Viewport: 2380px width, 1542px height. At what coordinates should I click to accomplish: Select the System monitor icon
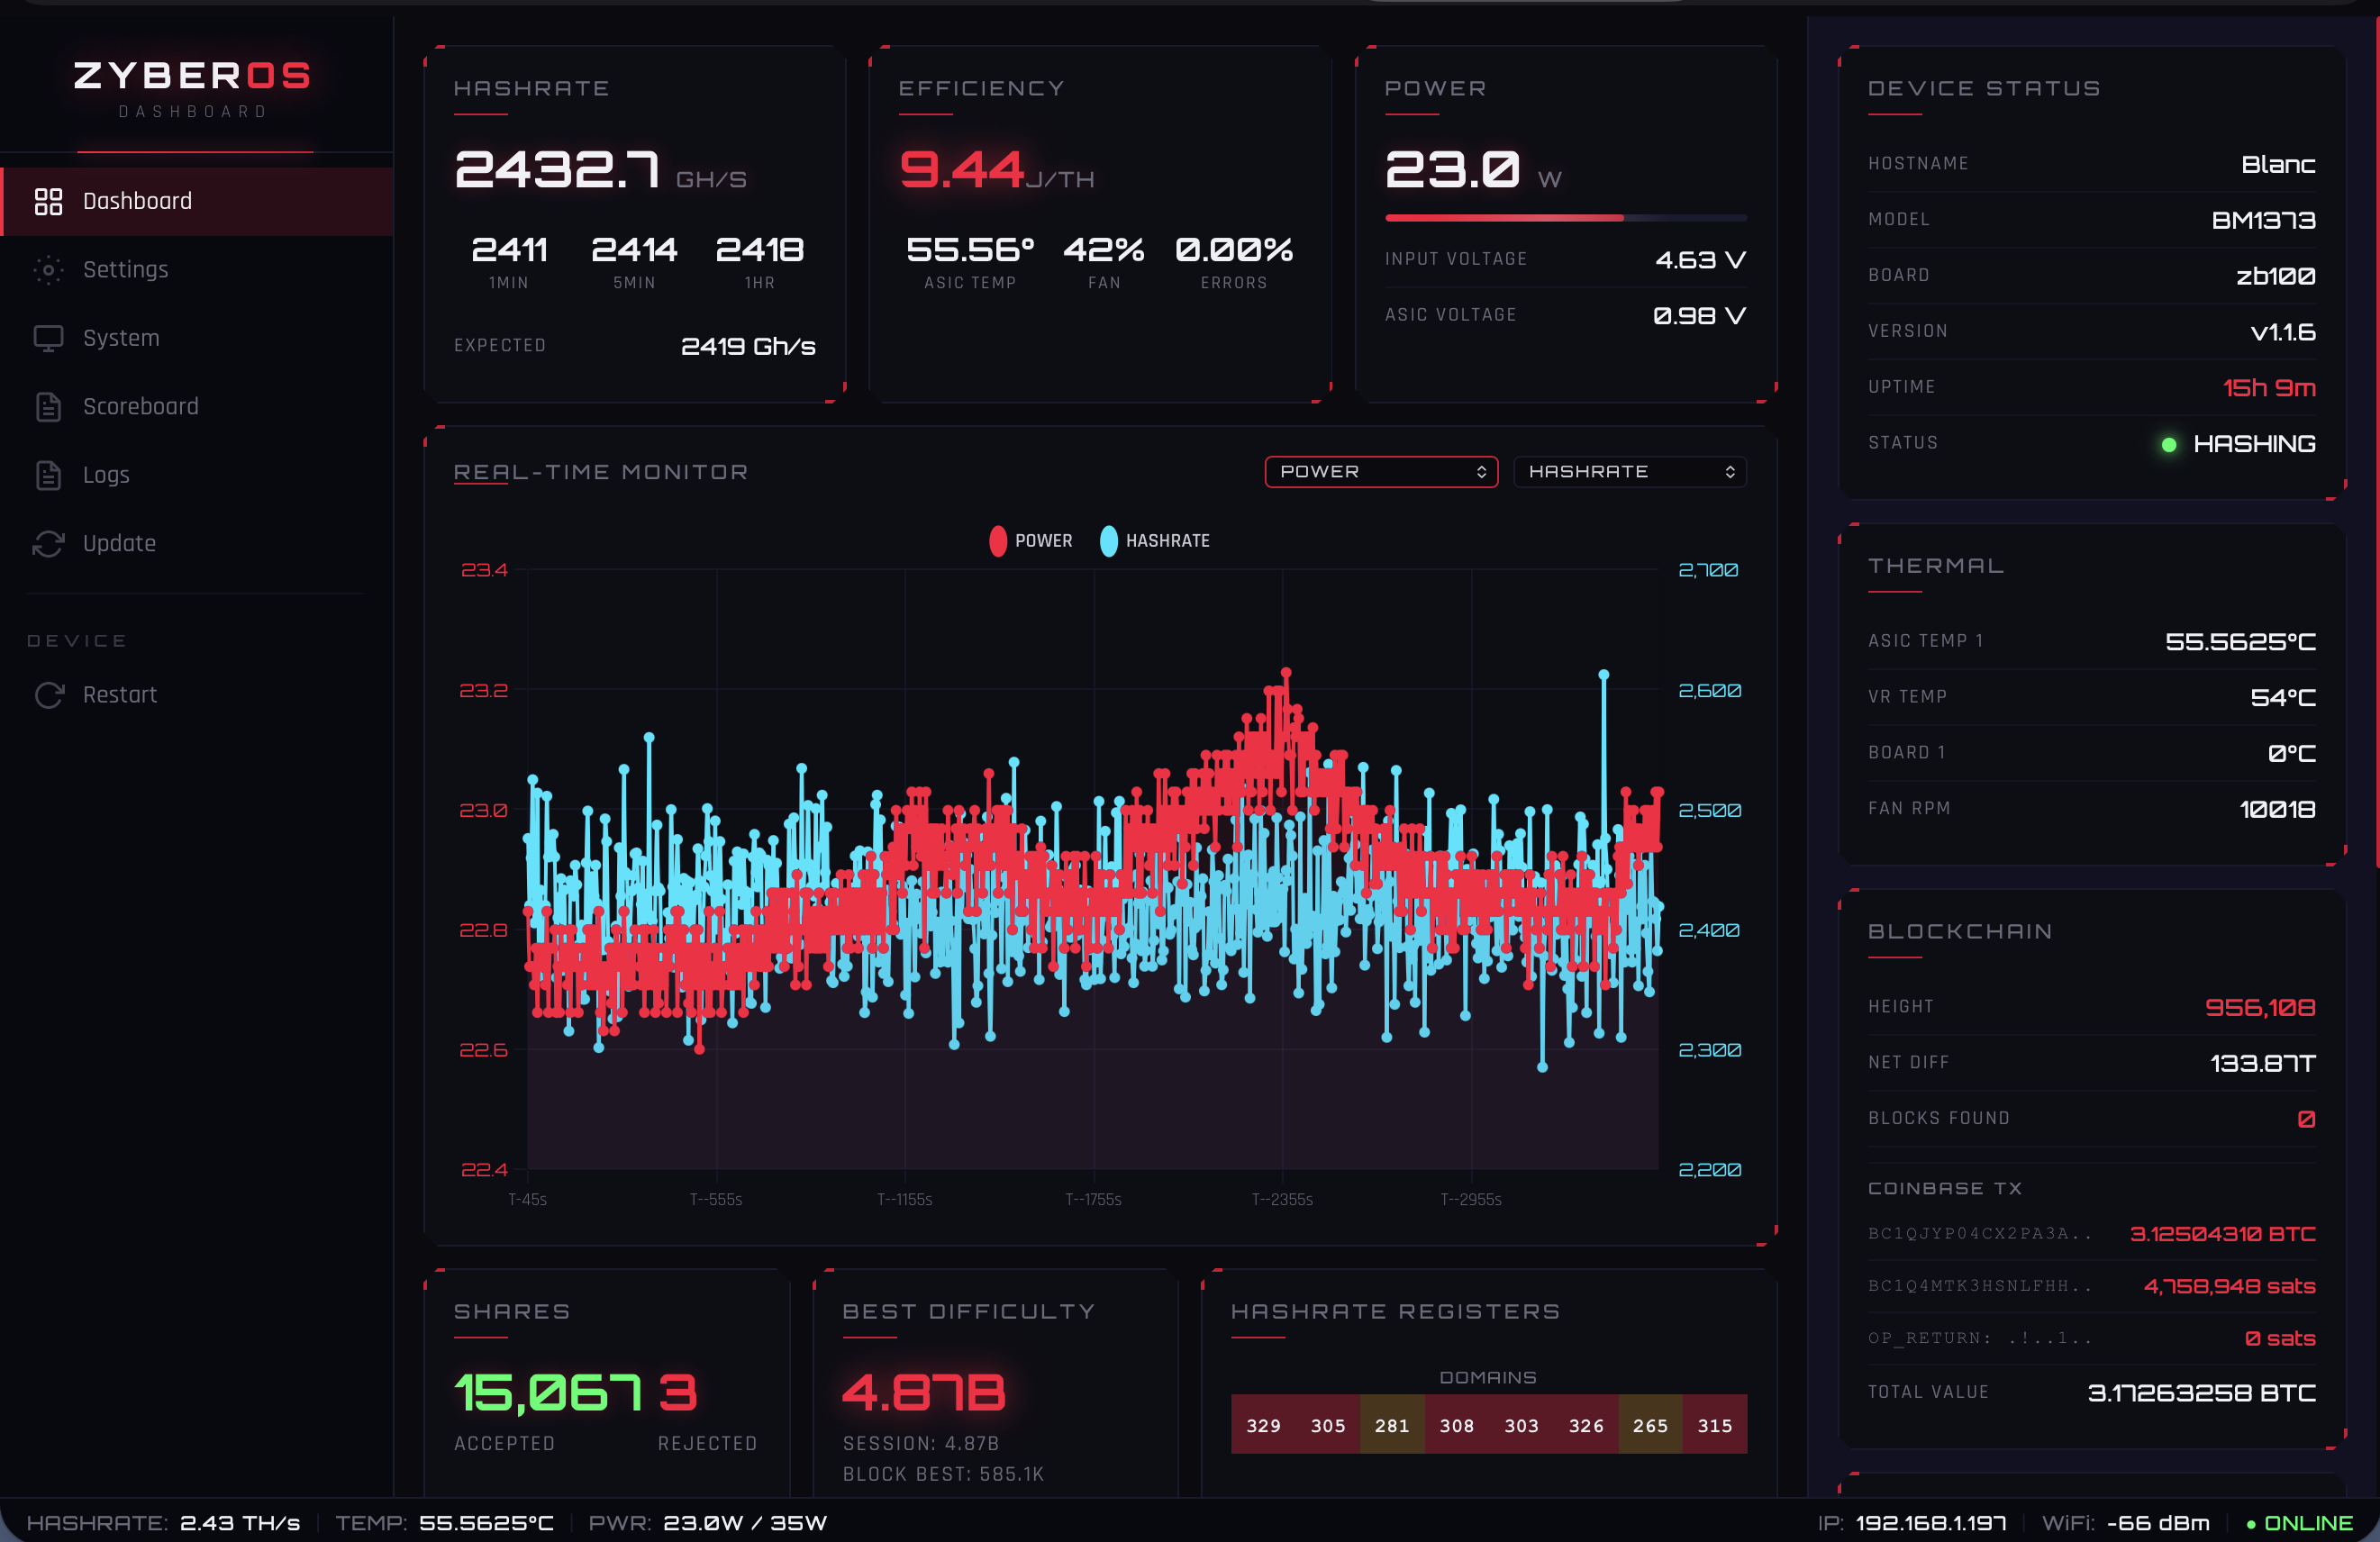(48, 338)
